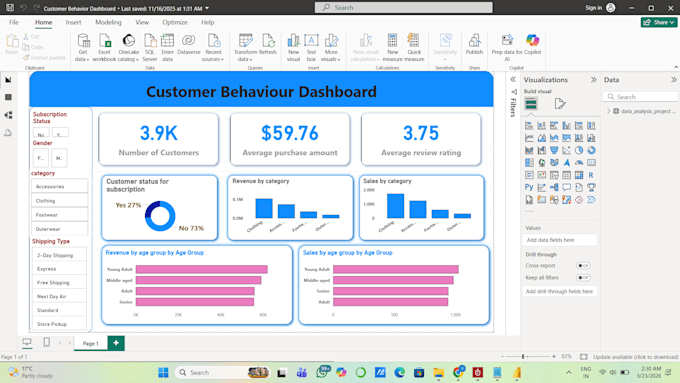Switch to mobile layout view
The width and height of the screenshot is (680, 383).
(x=46, y=343)
